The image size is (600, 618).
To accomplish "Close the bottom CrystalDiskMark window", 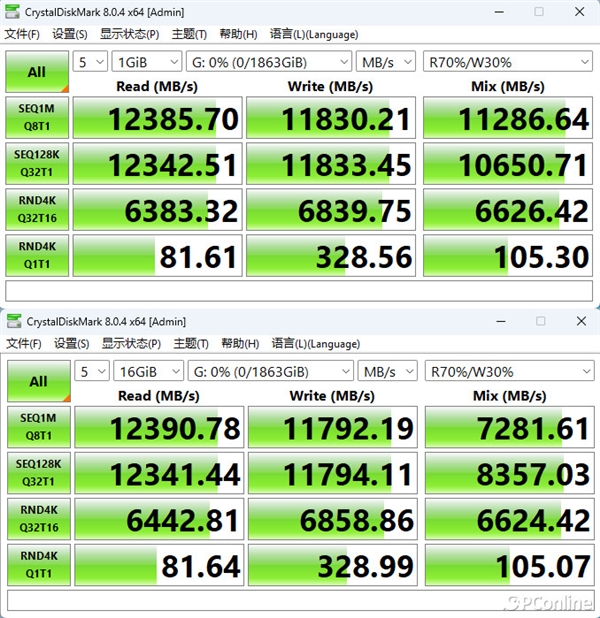I will click(x=581, y=321).
